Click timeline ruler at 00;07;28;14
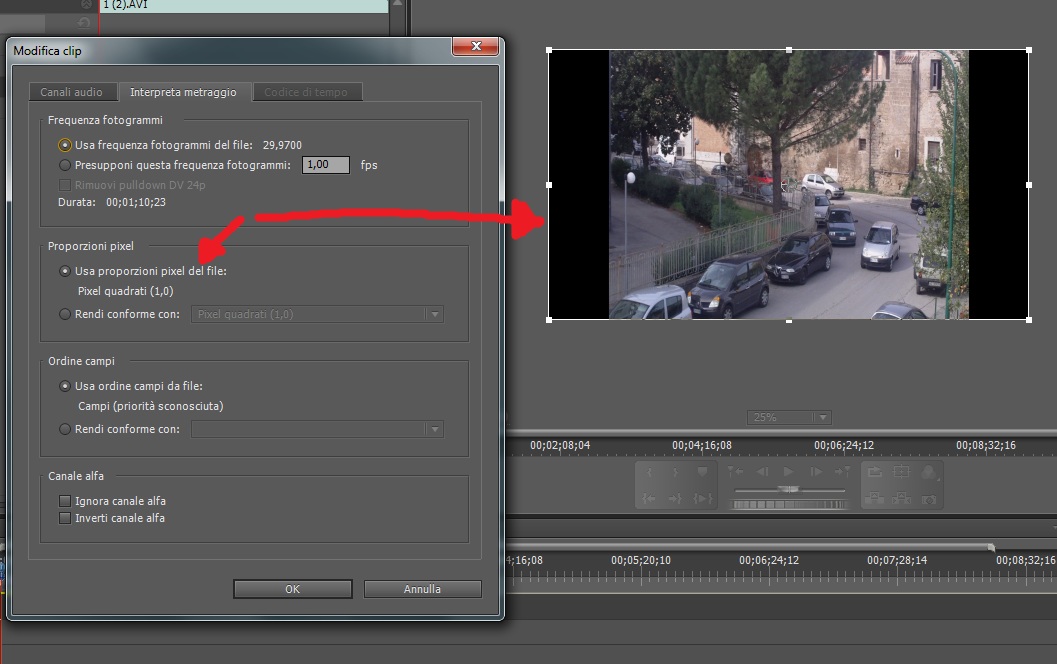The height and width of the screenshot is (664, 1057). [x=897, y=560]
